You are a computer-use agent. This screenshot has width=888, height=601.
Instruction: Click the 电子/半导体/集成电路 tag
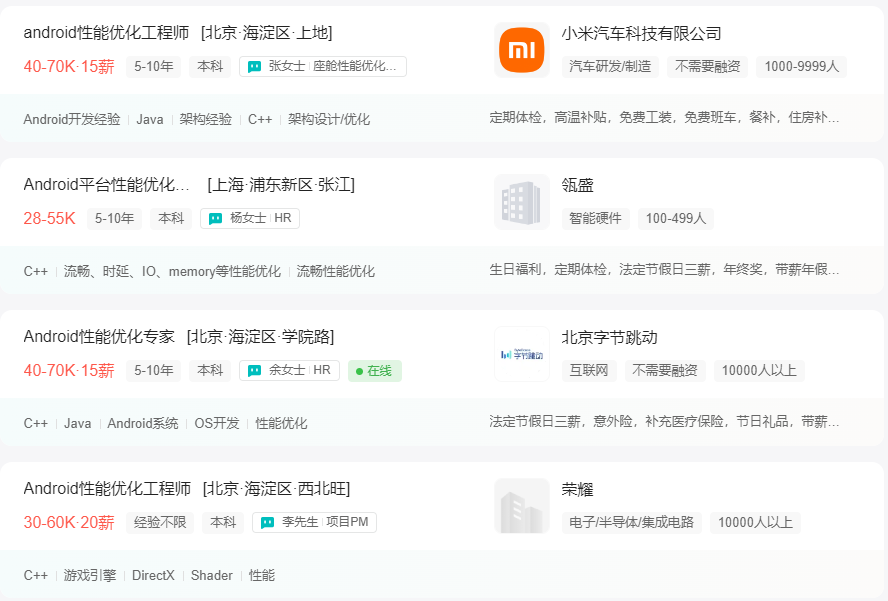click(631, 522)
